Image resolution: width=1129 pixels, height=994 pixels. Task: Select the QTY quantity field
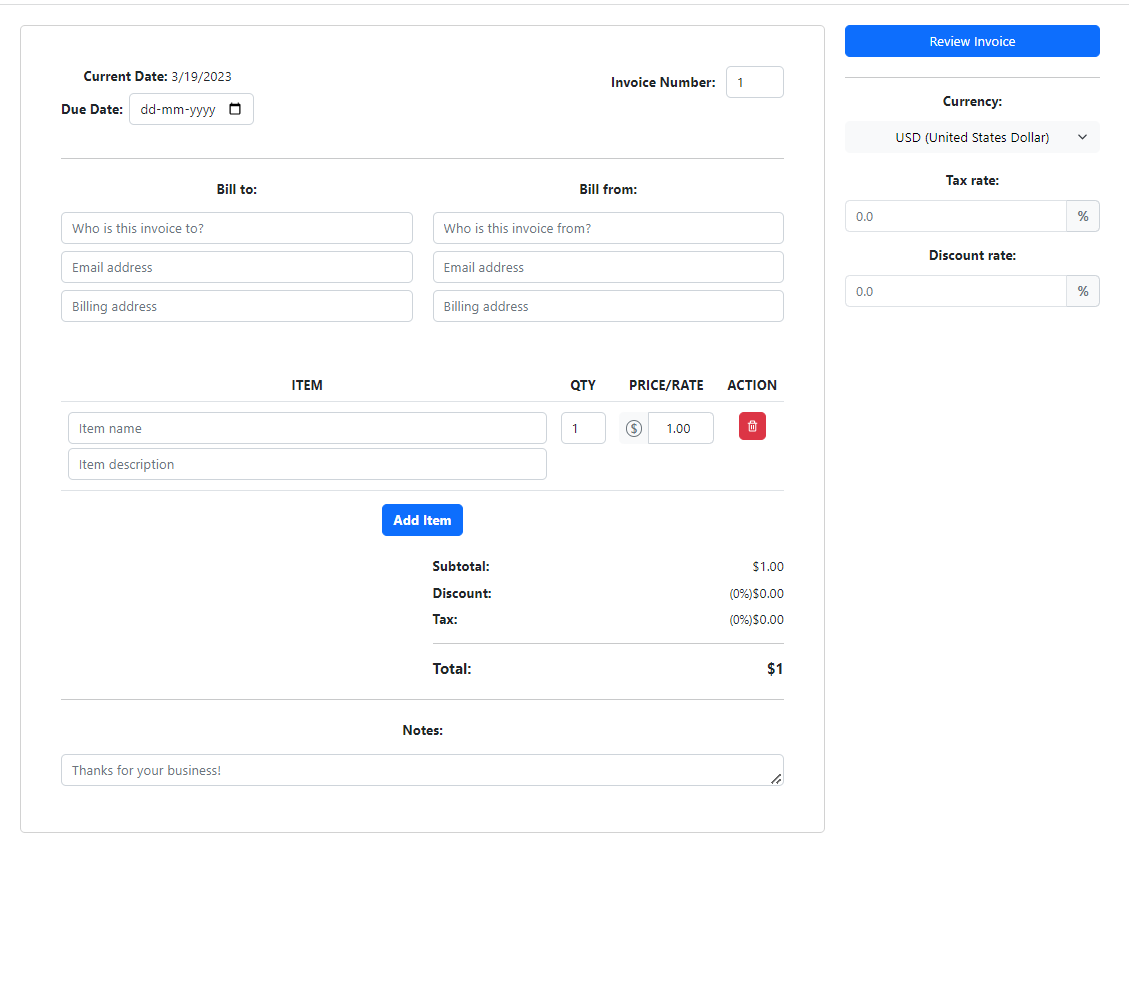coord(582,428)
